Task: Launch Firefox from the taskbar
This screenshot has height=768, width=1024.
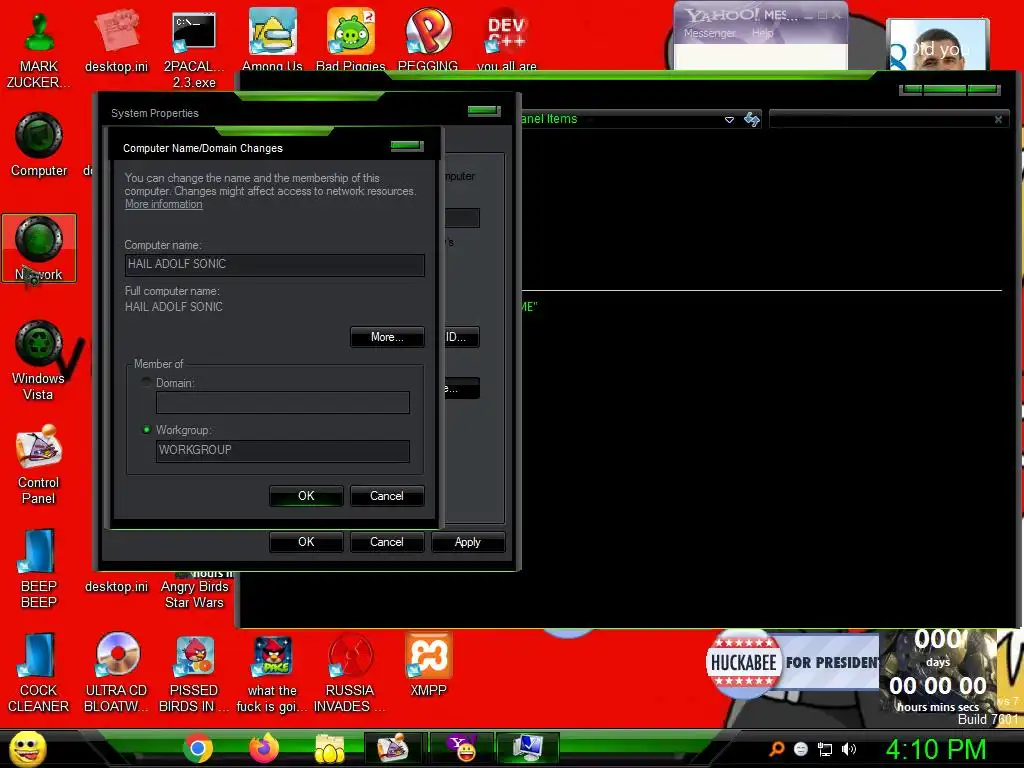Action: click(264, 748)
